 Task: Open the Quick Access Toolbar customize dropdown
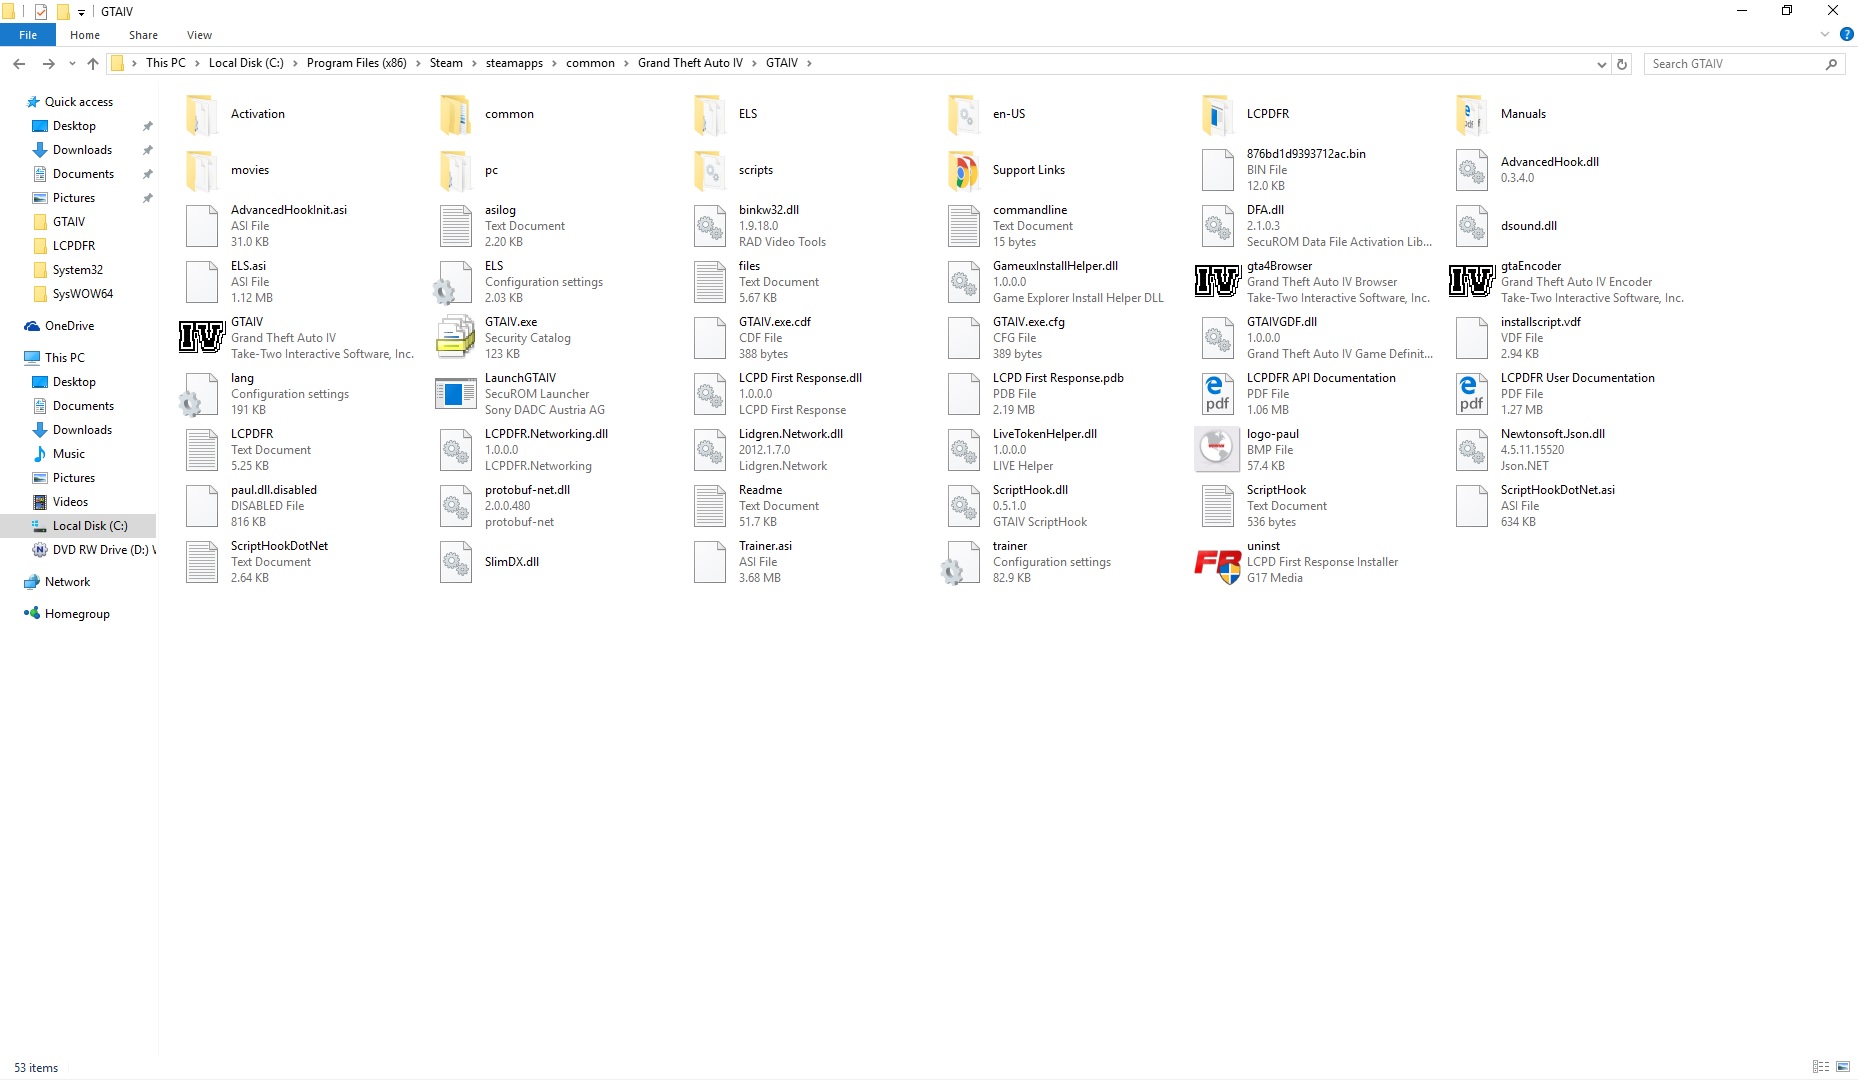(x=82, y=12)
